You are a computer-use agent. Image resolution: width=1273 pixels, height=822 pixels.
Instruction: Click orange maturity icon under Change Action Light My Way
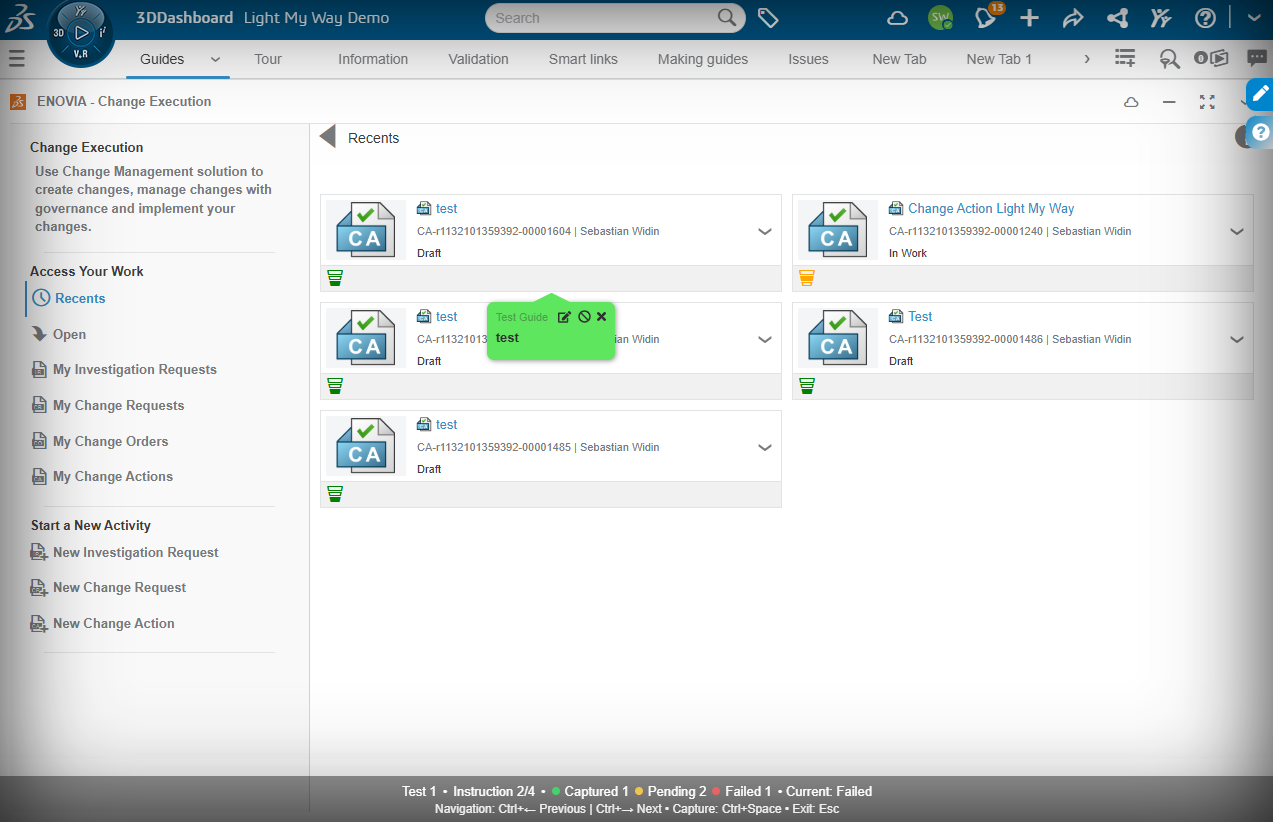click(807, 278)
